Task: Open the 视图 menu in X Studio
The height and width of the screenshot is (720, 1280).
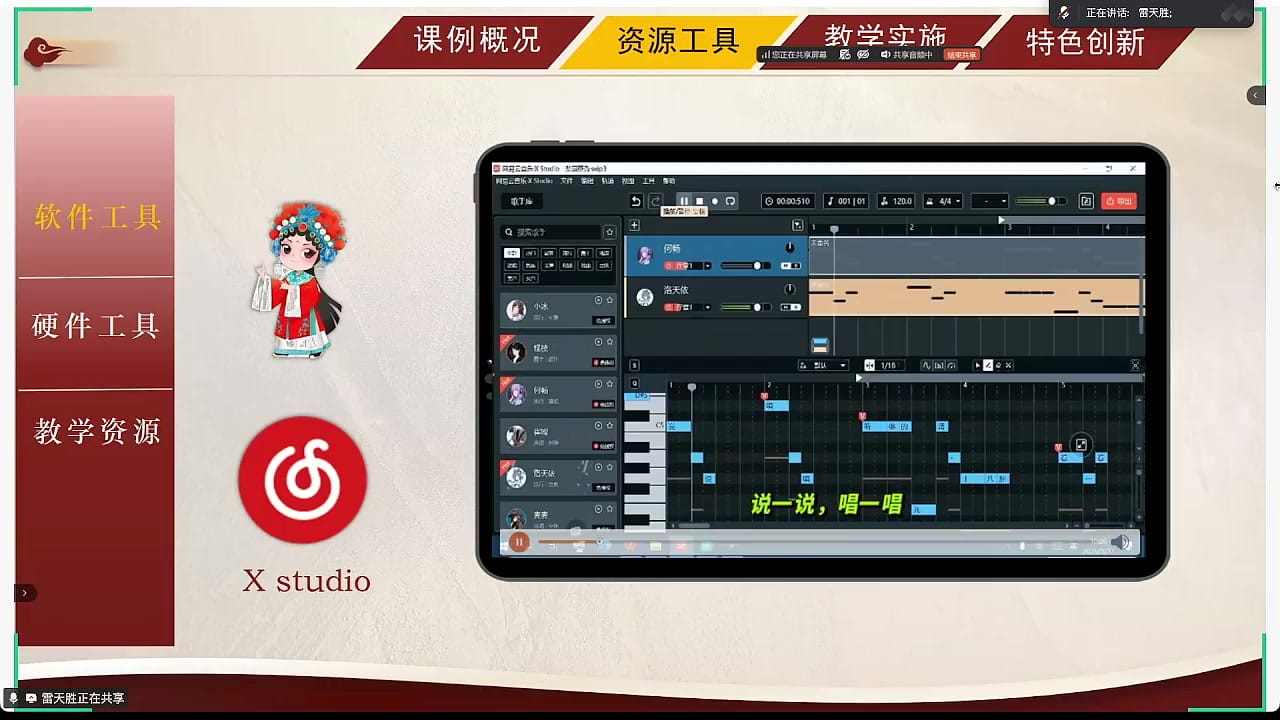Action: tap(628, 181)
